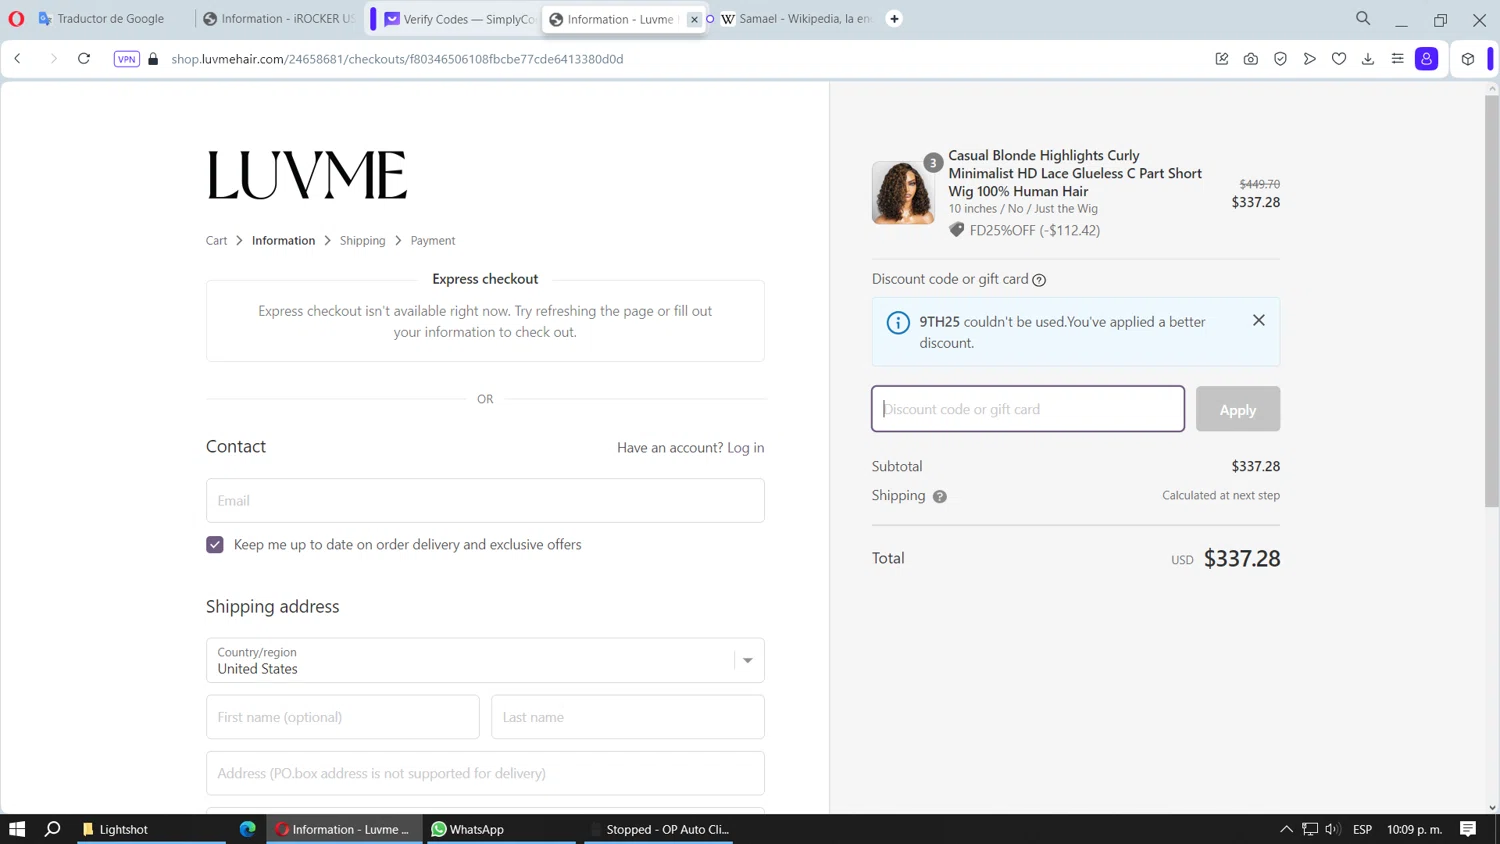
Task: Click the network tray icon
Action: 1310,829
